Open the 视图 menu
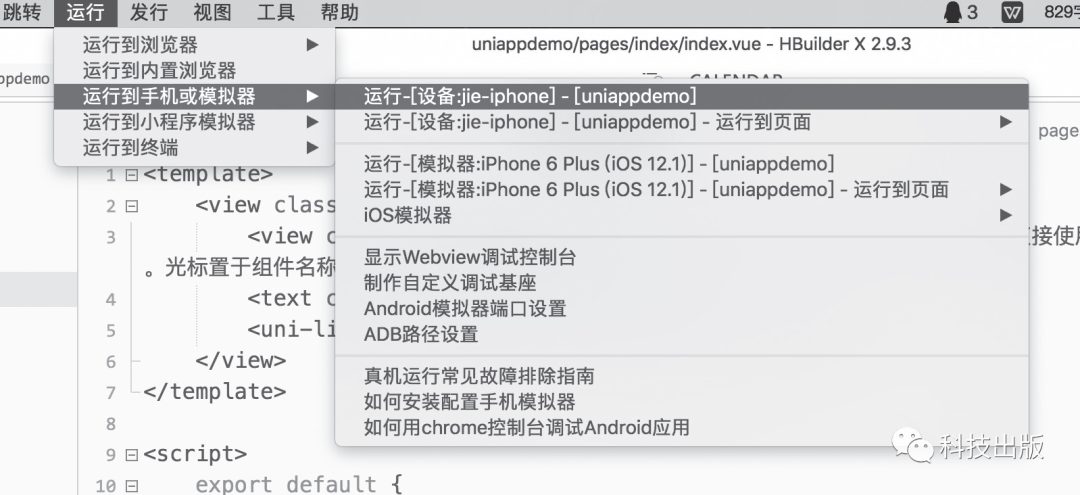This screenshot has width=1080, height=495. (212, 12)
